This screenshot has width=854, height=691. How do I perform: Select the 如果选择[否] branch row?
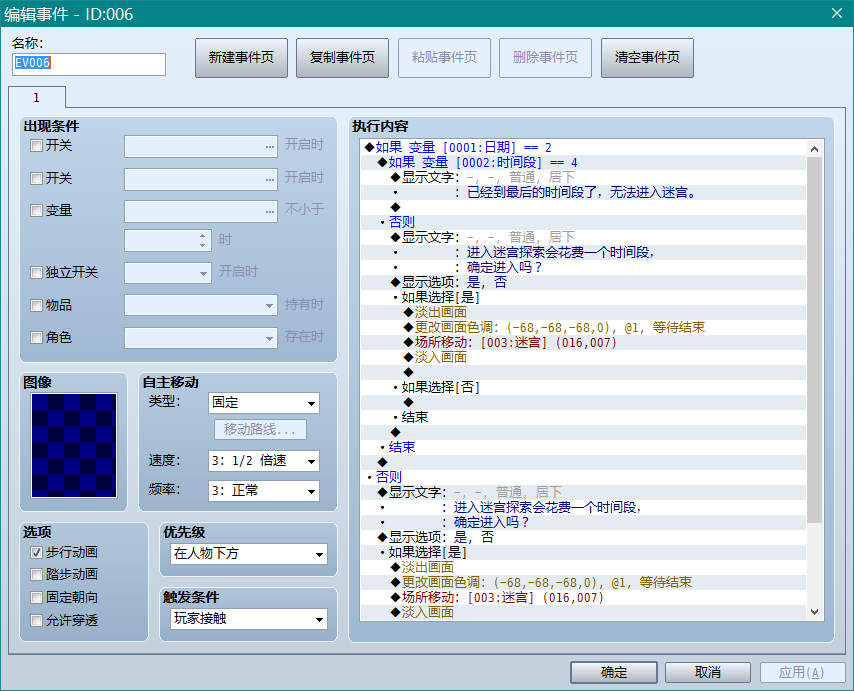click(x=583, y=388)
